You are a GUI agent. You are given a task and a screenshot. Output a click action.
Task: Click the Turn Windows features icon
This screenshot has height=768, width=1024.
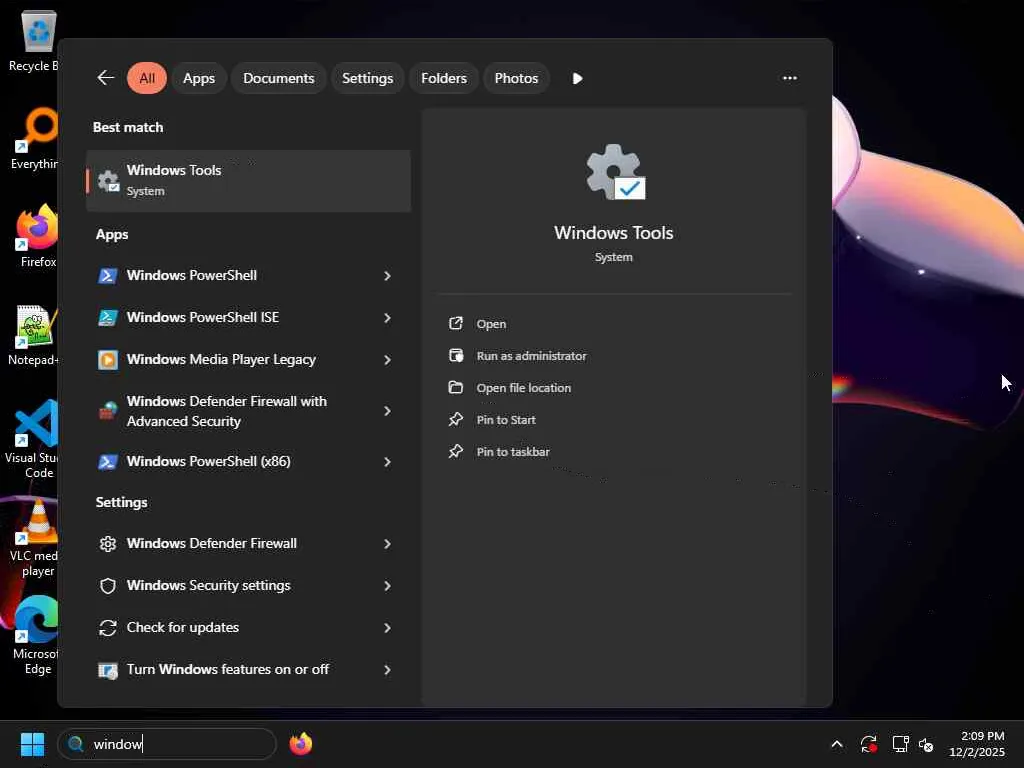(x=108, y=670)
